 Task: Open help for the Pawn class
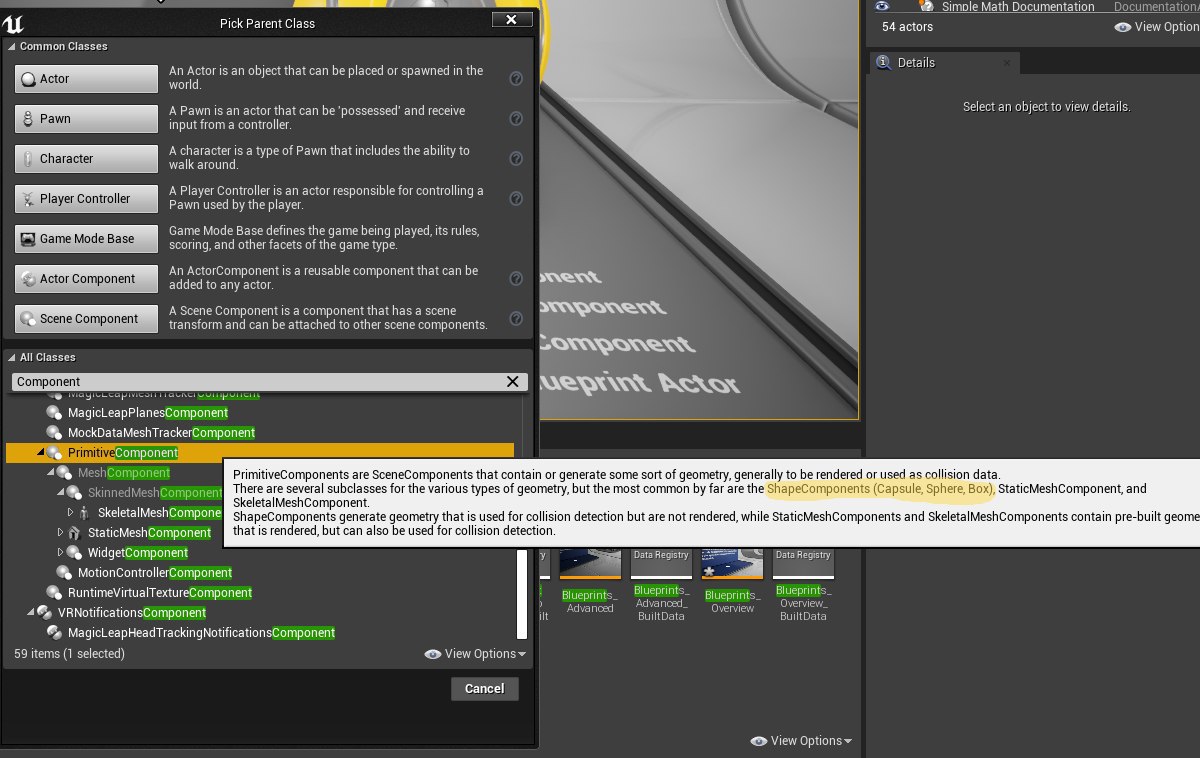(x=516, y=119)
